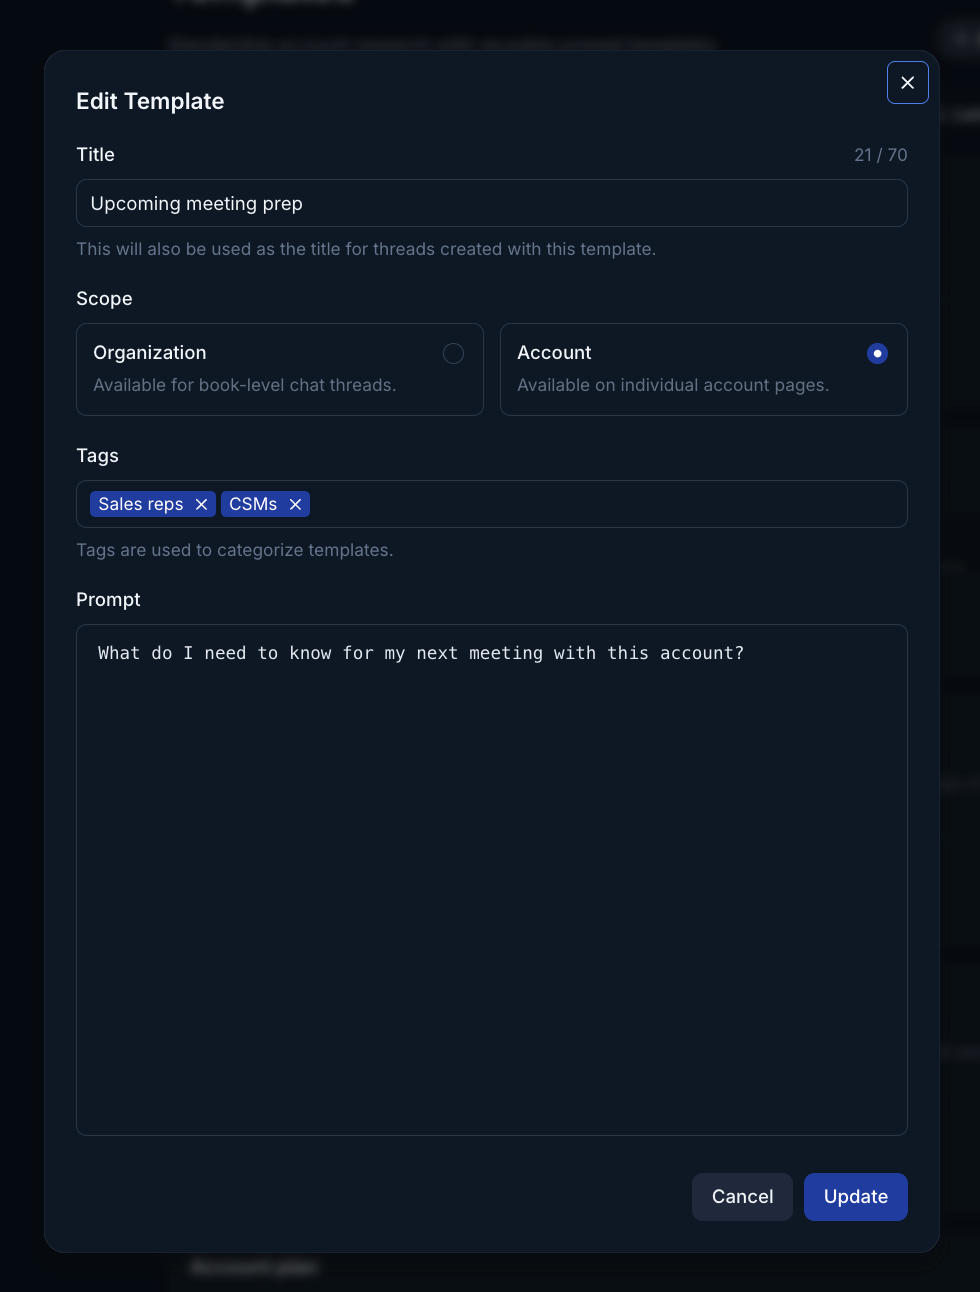Viewport: 980px width, 1292px height.
Task: Click the Account scope card
Action: click(704, 369)
